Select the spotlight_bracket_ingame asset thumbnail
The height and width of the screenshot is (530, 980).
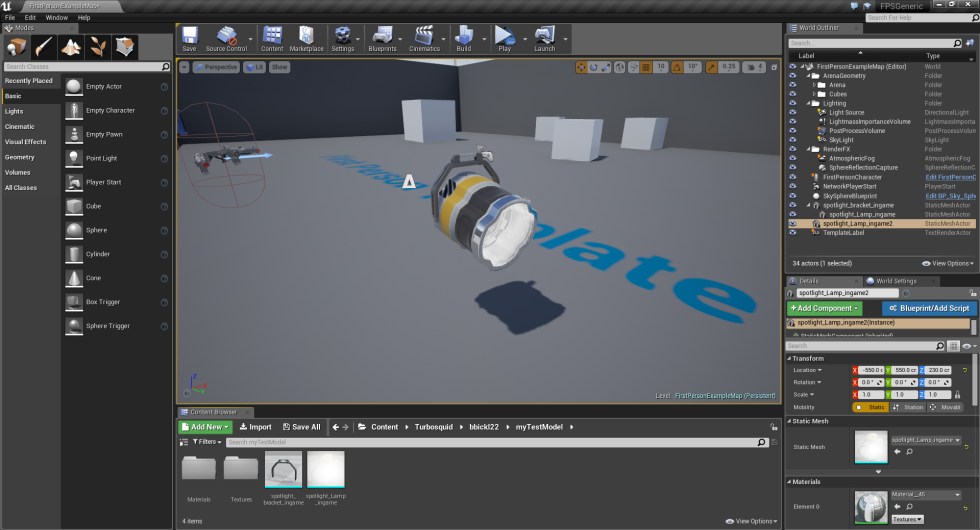click(x=283, y=468)
